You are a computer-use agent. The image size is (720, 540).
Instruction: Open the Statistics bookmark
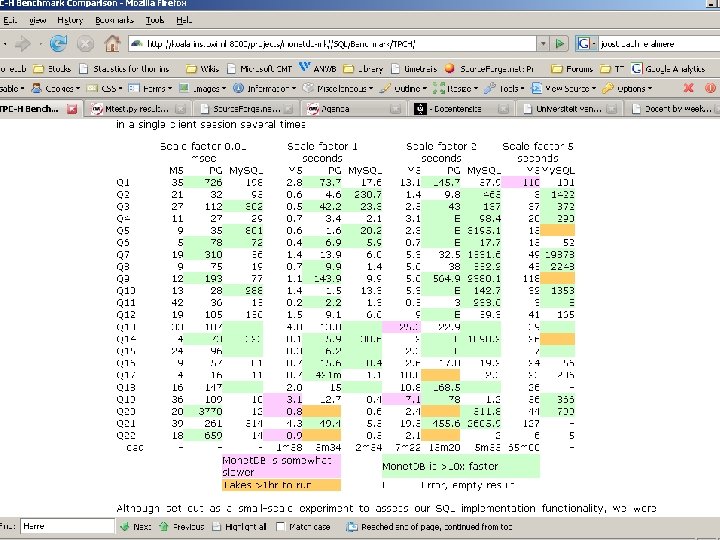tap(124, 69)
